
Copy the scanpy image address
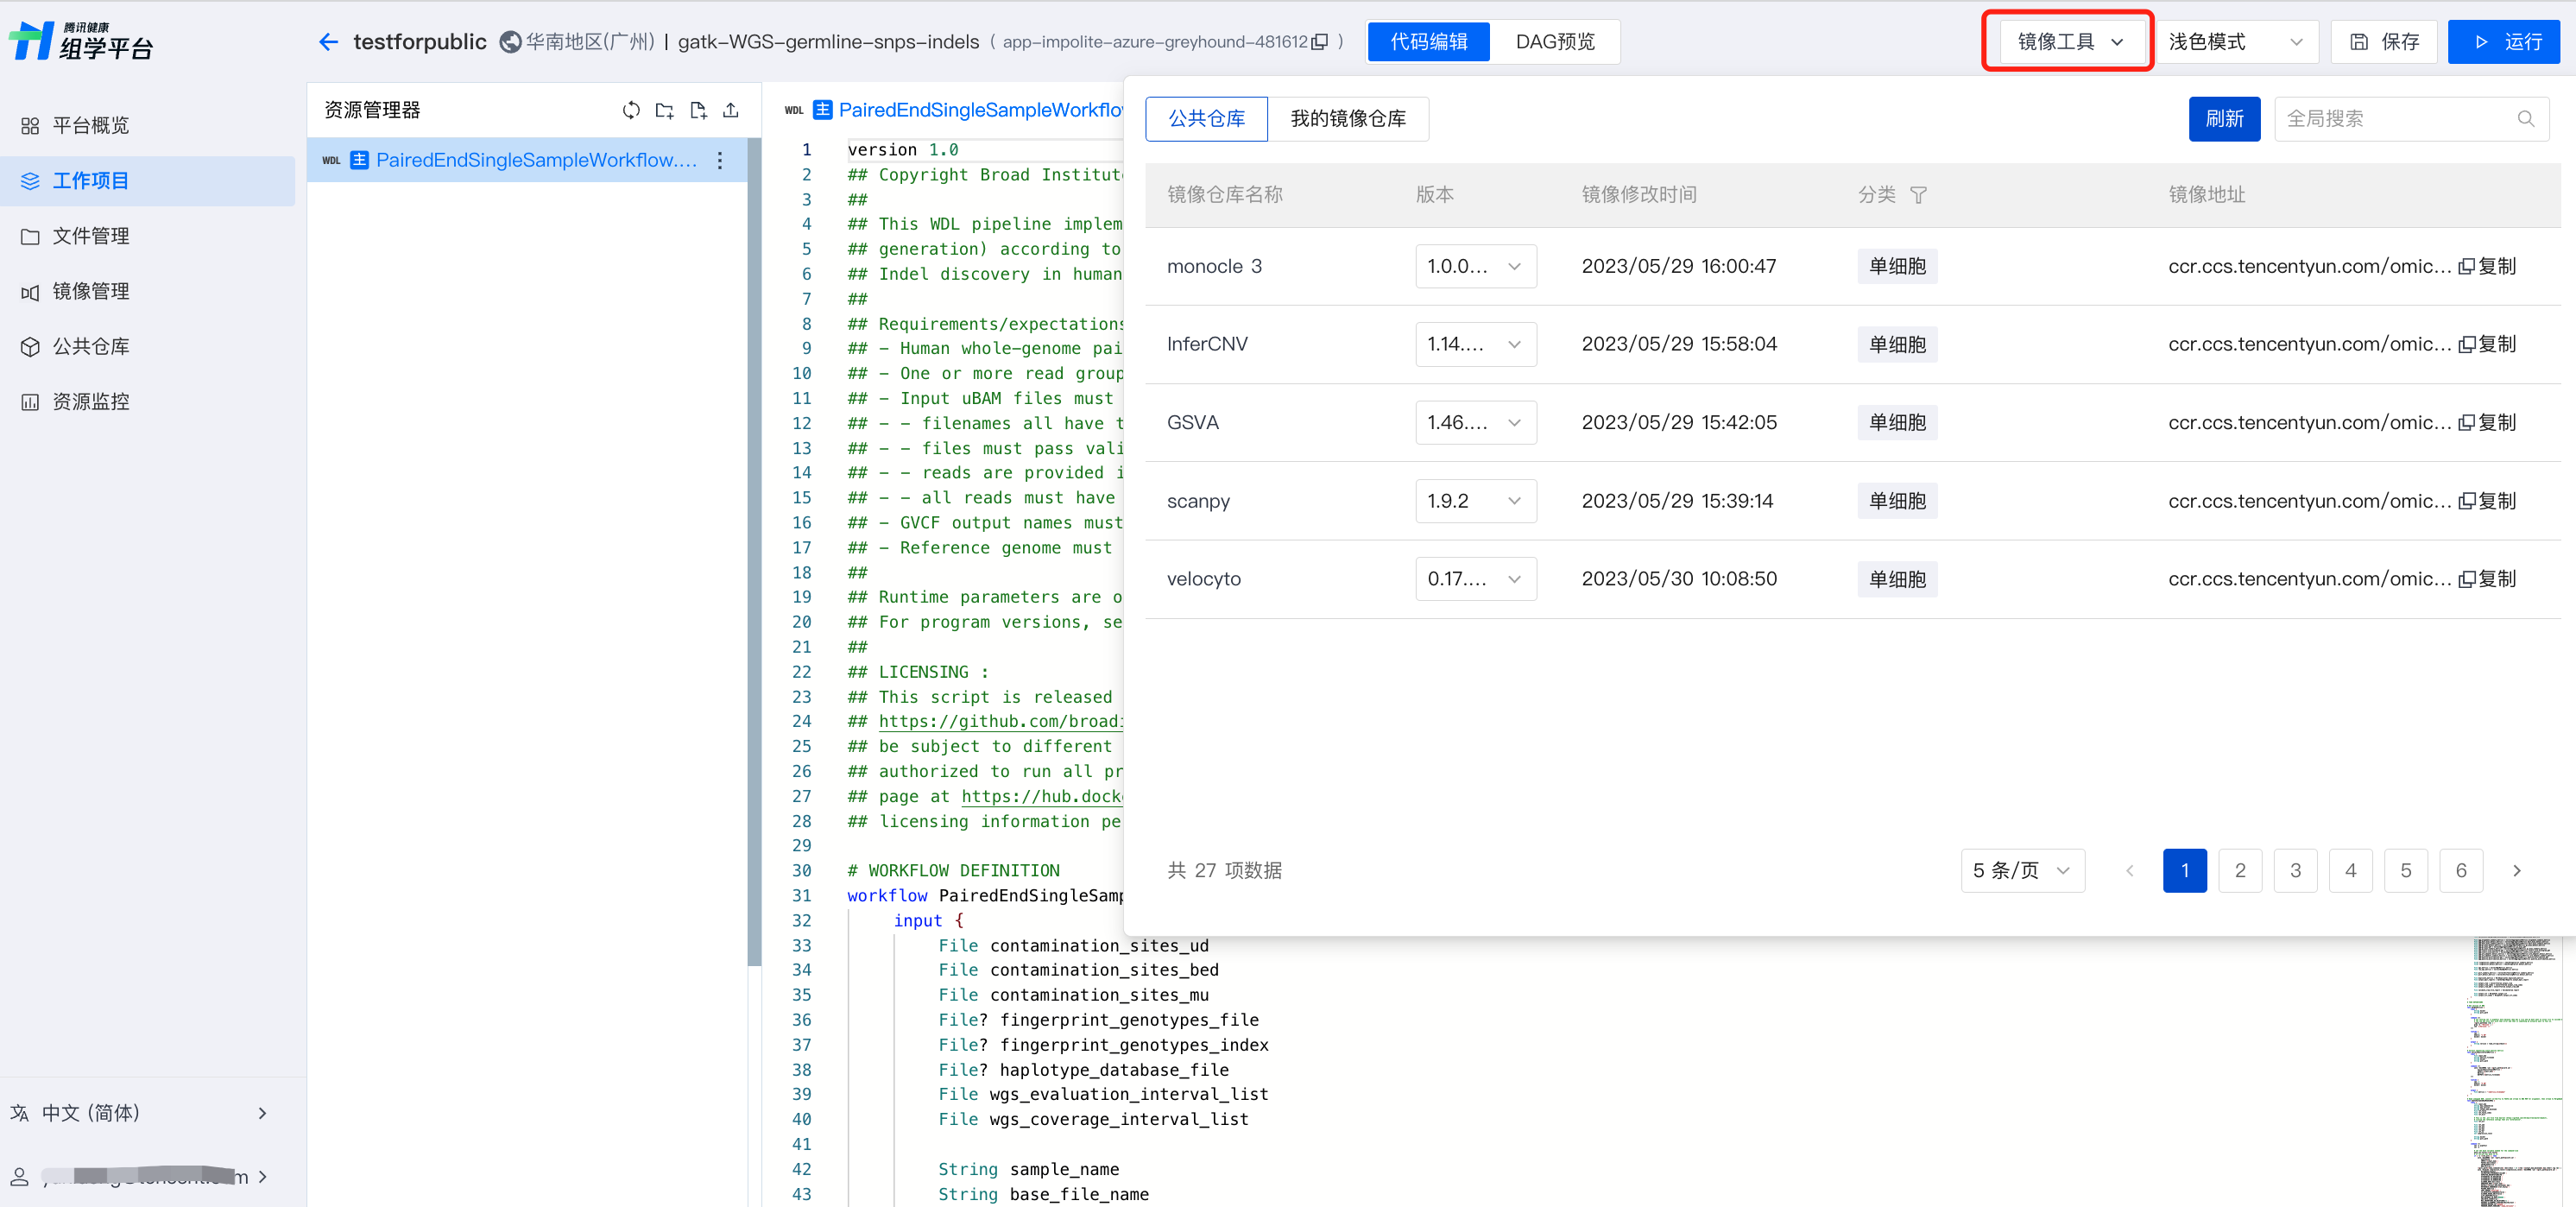point(2487,500)
